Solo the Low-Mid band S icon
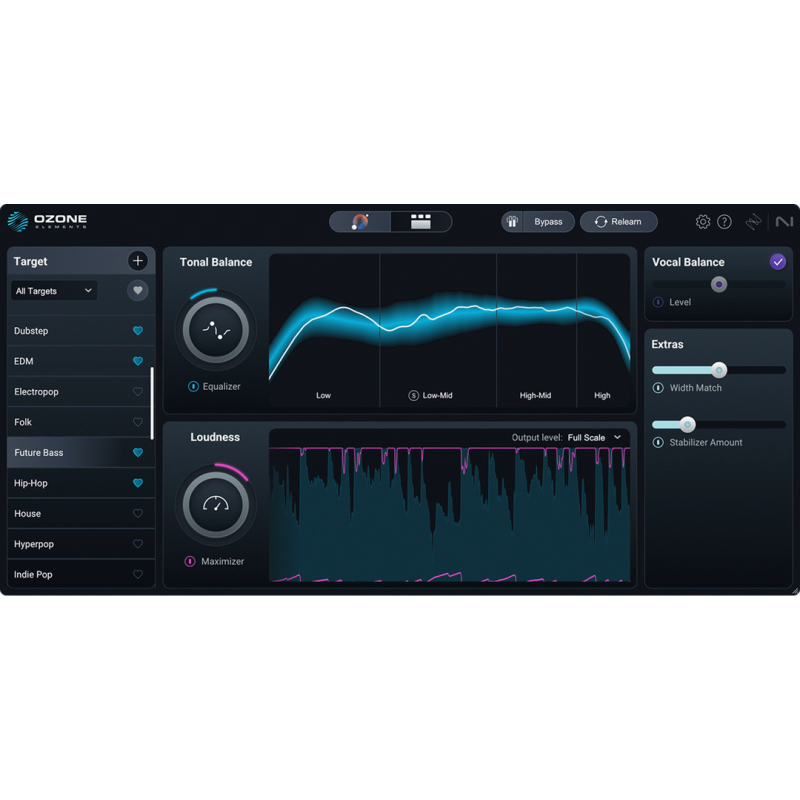 point(414,395)
